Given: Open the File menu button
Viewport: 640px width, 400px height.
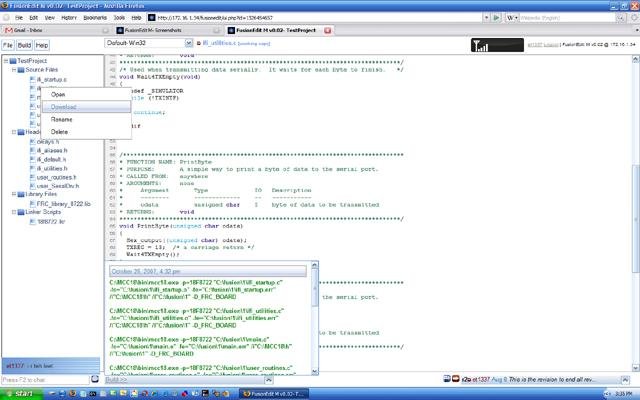Looking at the screenshot, I should [8, 45].
